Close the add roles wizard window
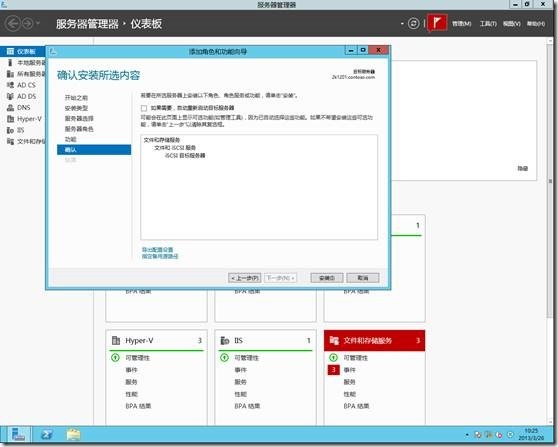Viewport: 558px width, 447px height. point(378,50)
